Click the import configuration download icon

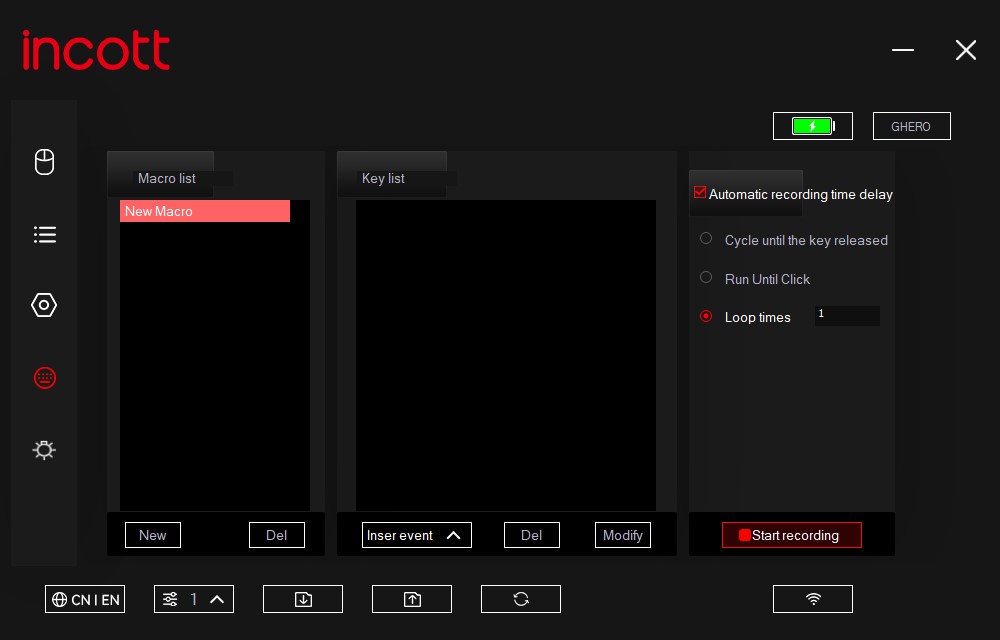pyautogui.click(x=303, y=599)
